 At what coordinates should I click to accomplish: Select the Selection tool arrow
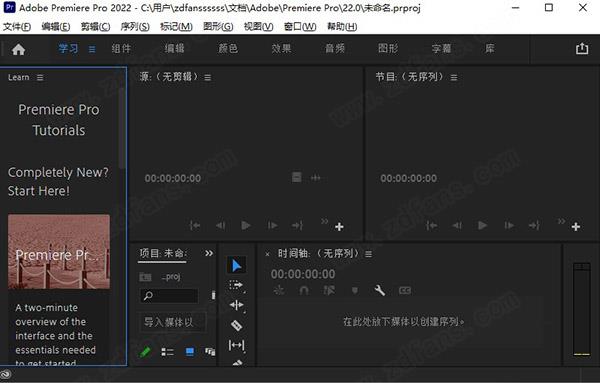point(236,265)
